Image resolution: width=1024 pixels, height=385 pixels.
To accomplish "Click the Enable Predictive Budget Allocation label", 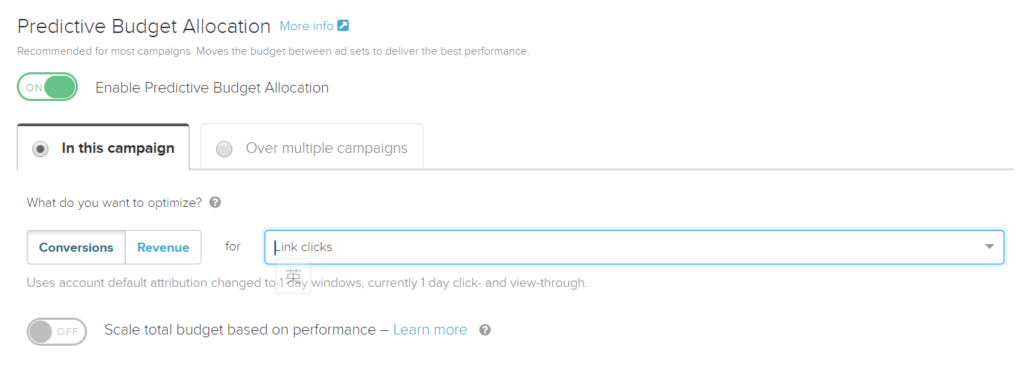I will (212, 87).
